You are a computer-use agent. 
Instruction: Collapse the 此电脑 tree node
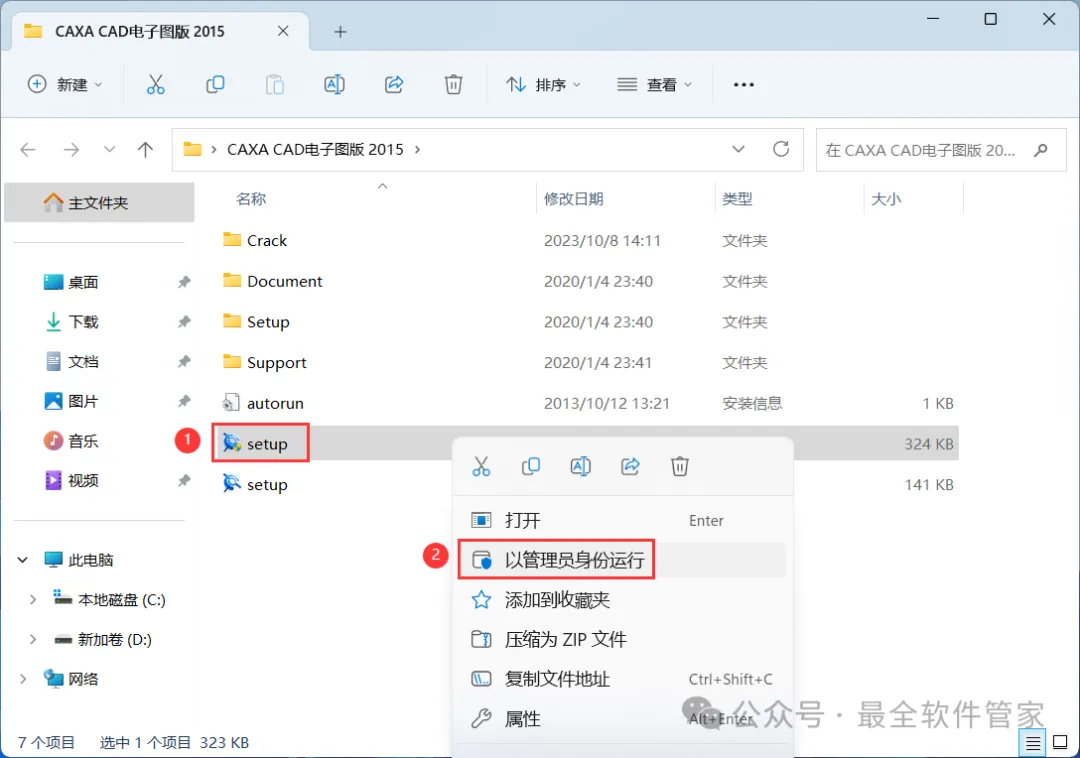point(23,560)
